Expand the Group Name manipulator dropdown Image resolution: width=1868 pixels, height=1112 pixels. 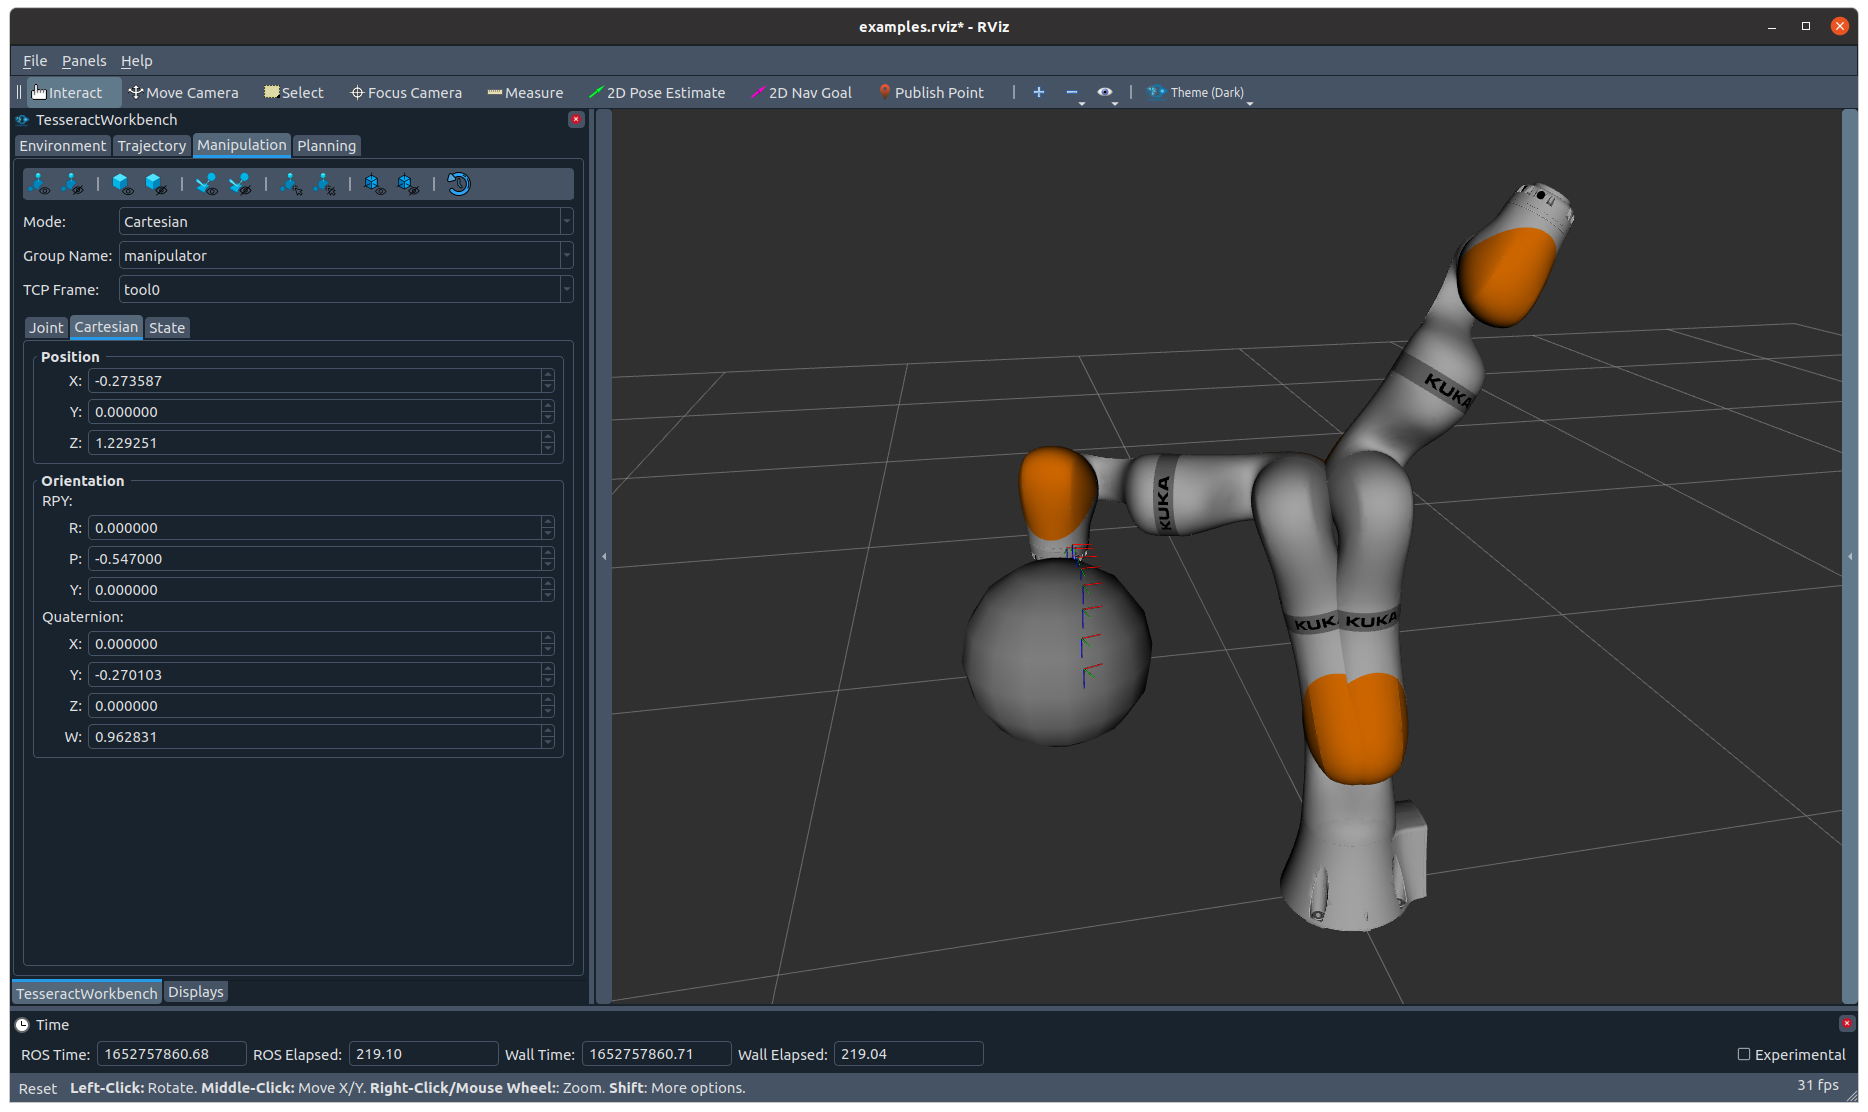[346, 255]
